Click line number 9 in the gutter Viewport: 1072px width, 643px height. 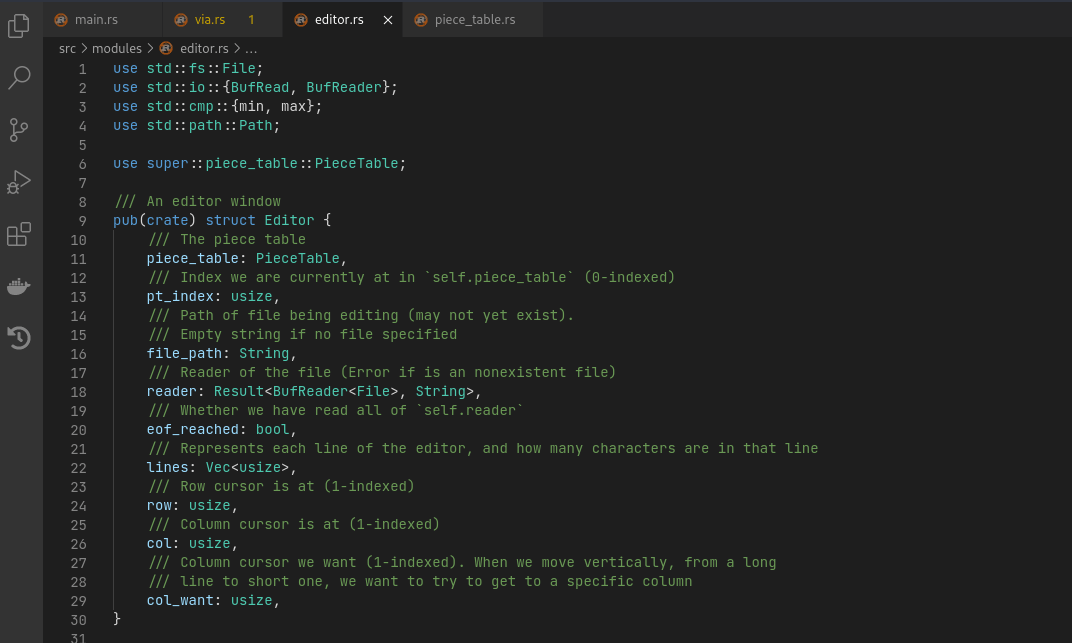click(x=83, y=221)
